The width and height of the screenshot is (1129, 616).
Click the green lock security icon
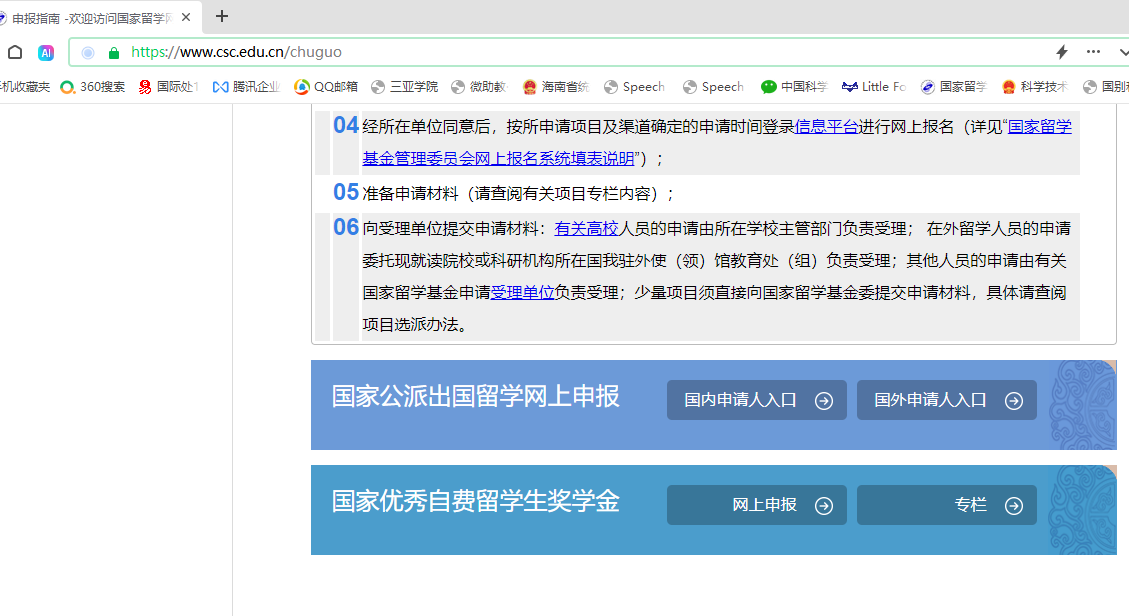tap(114, 52)
